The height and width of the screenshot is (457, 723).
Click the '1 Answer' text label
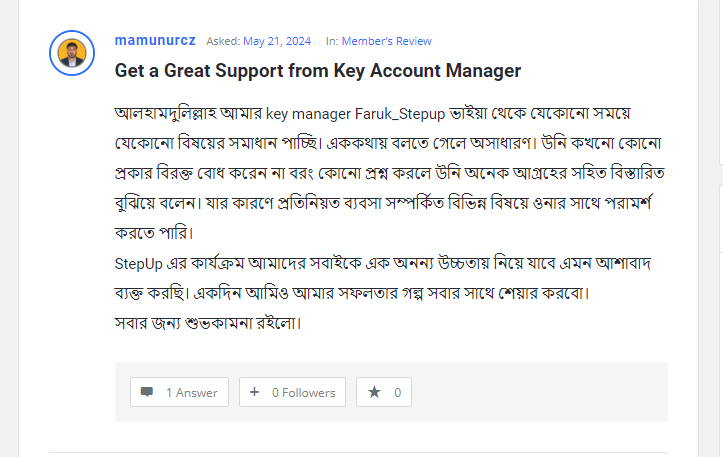[x=191, y=393]
